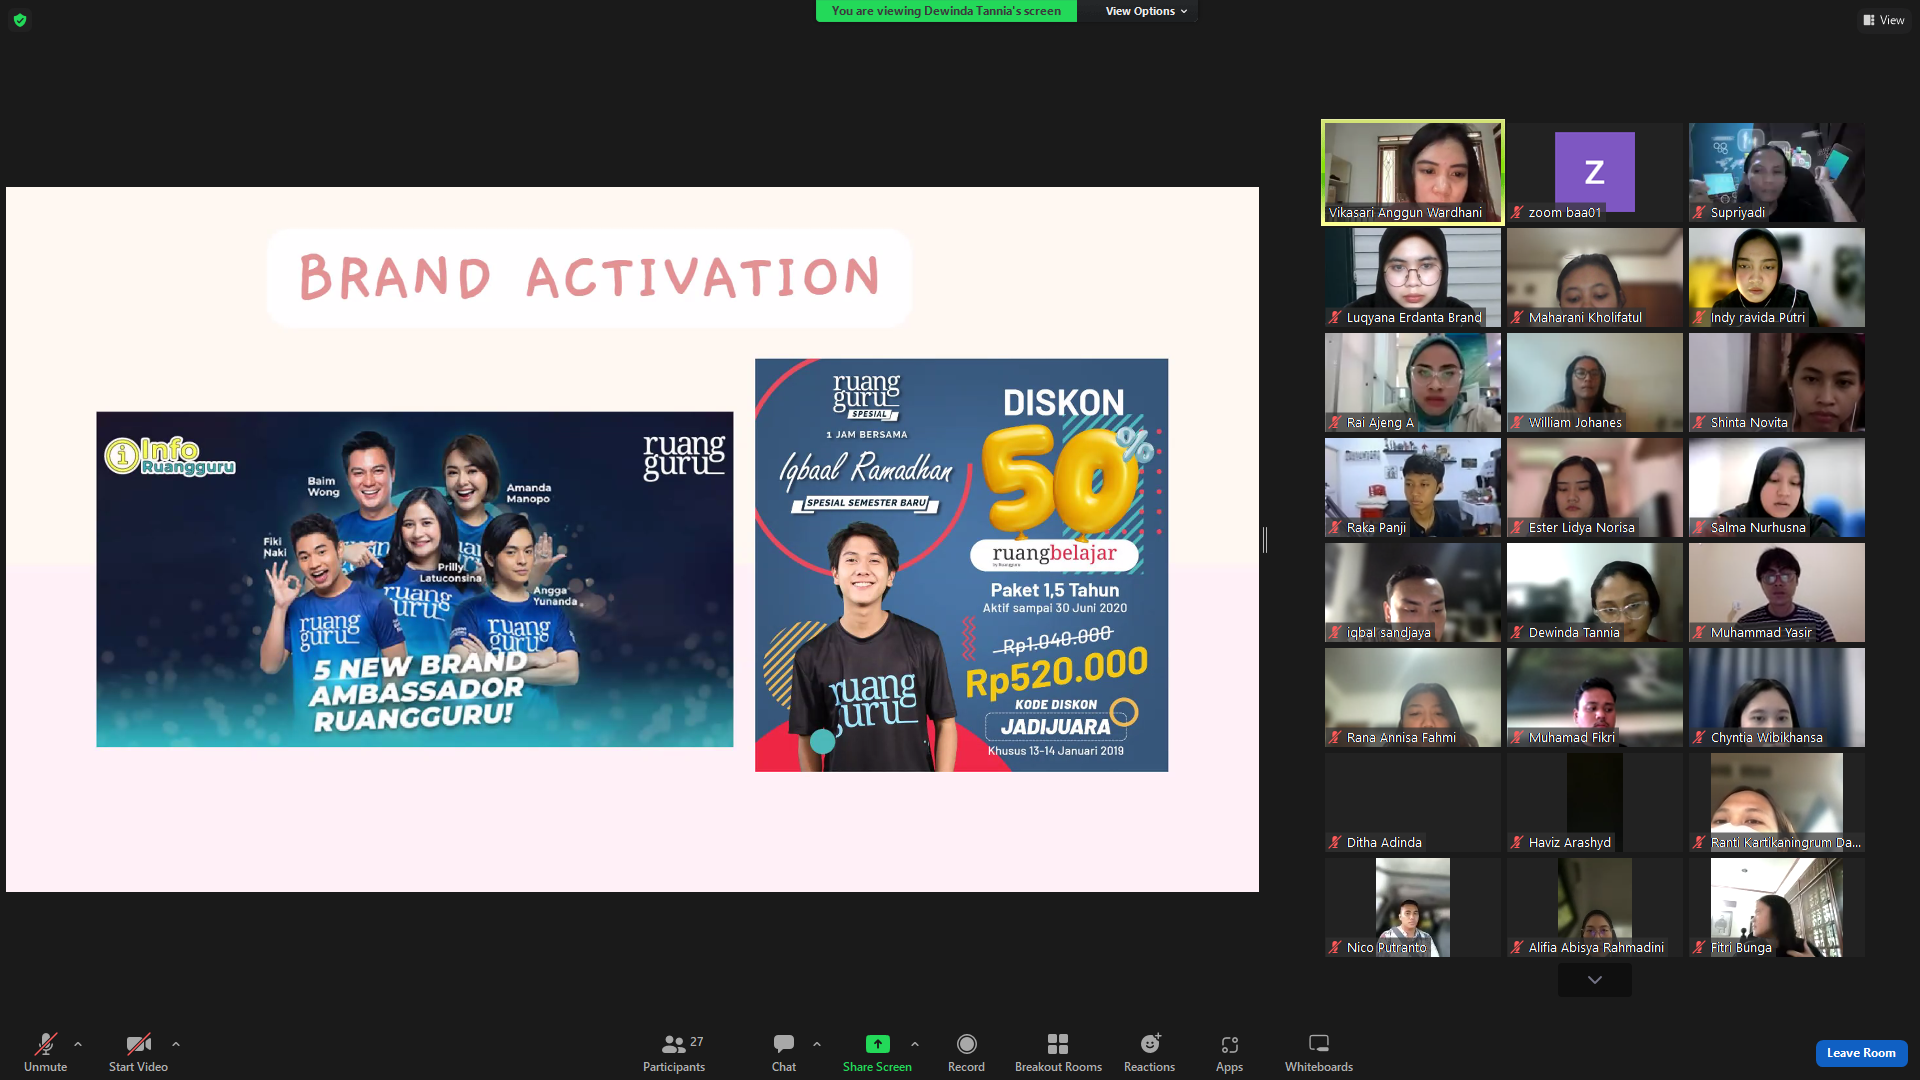Start recording with the Record button

(x=966, y=1053)
